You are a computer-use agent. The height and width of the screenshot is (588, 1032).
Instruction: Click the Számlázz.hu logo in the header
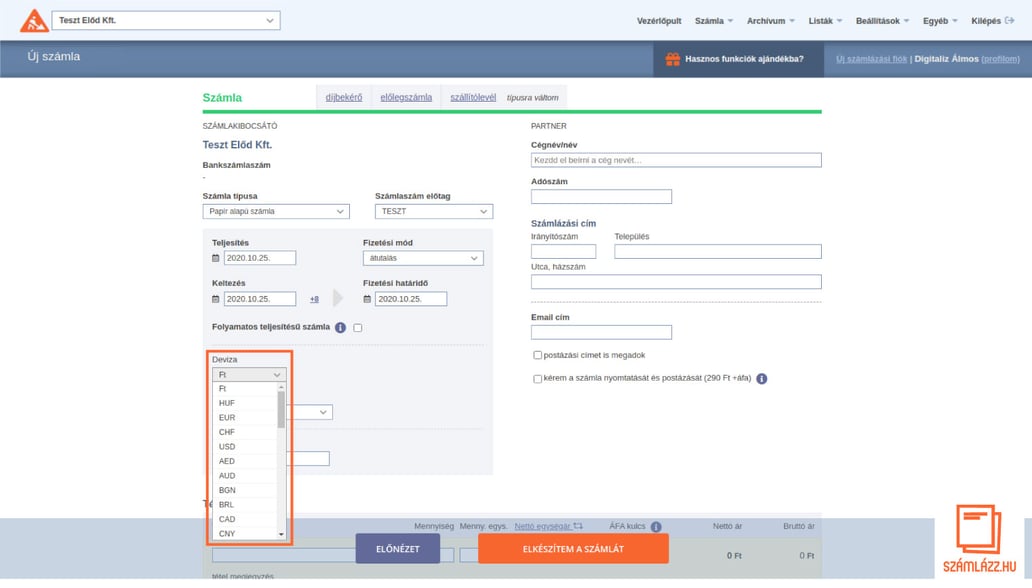point(34,21)
